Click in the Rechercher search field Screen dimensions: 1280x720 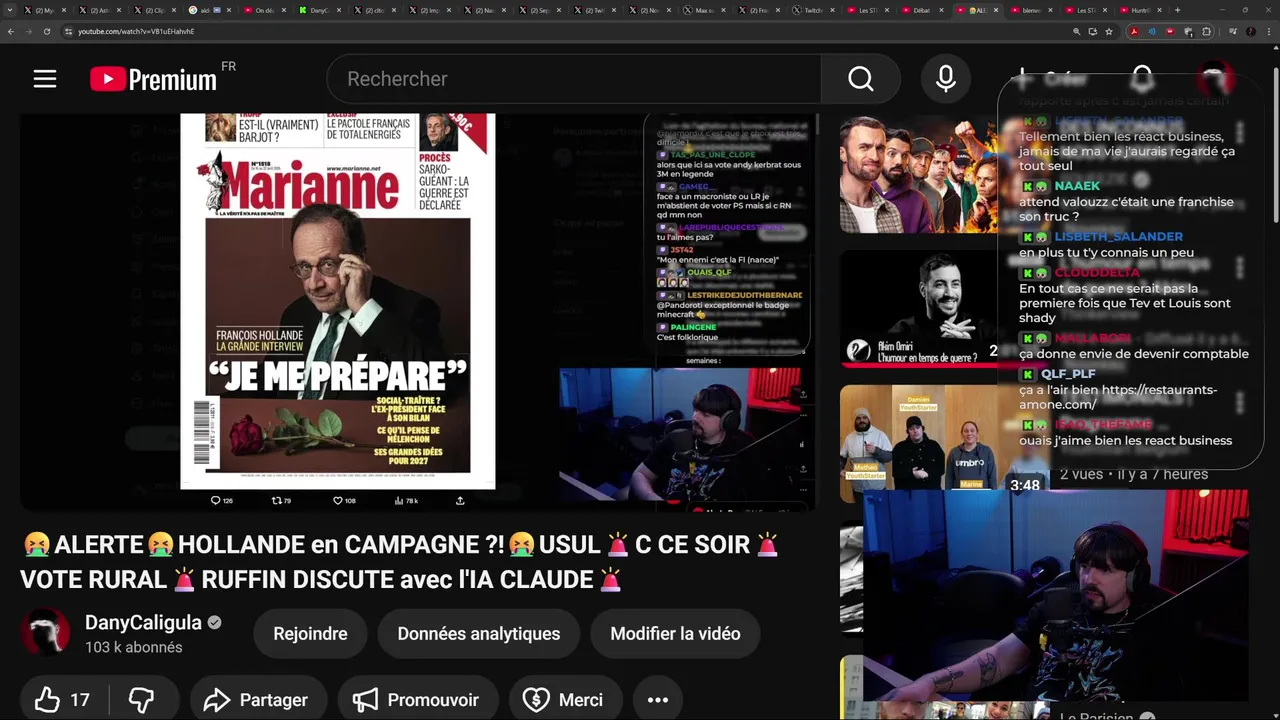point(574,79)
